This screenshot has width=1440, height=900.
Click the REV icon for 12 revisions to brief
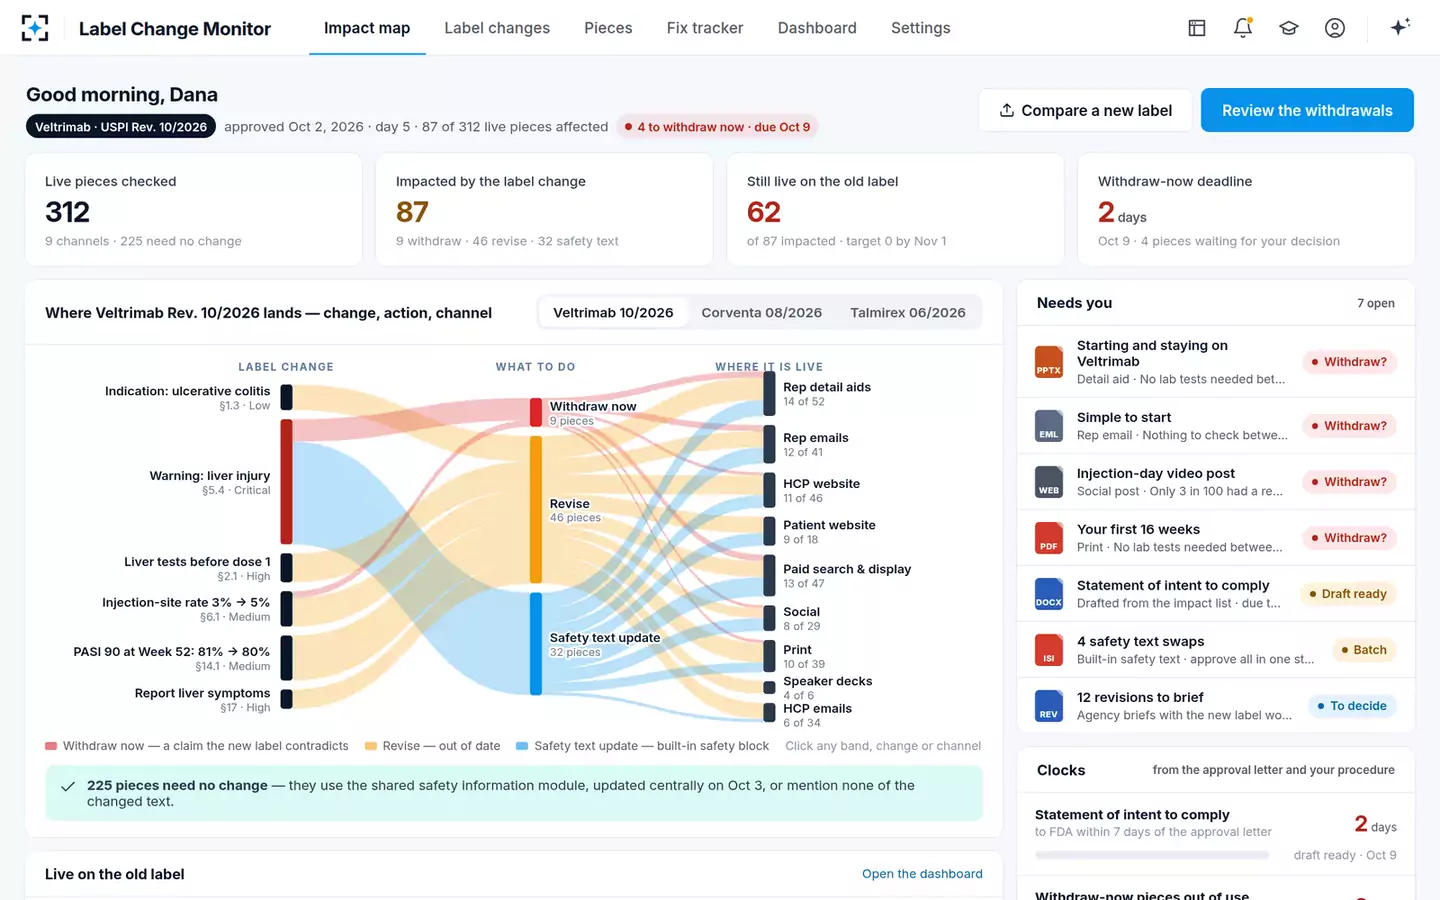coord(1049,706)
